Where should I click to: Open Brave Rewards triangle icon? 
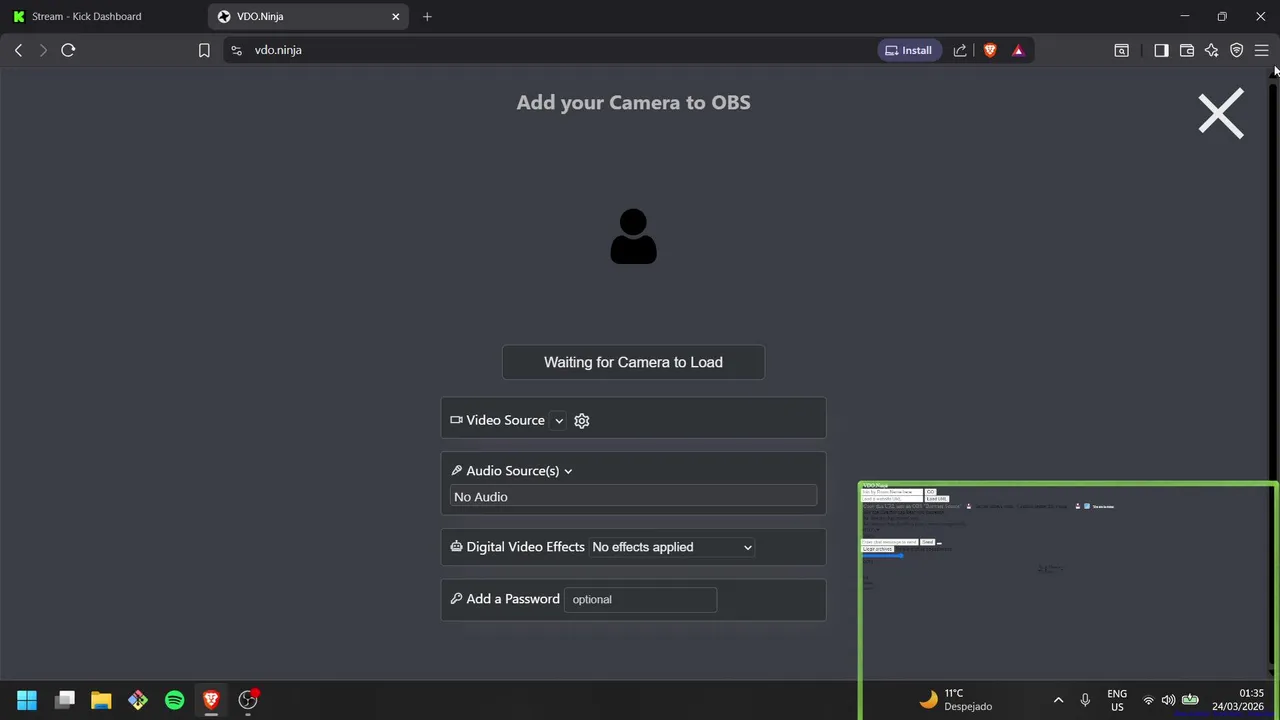1018,50
